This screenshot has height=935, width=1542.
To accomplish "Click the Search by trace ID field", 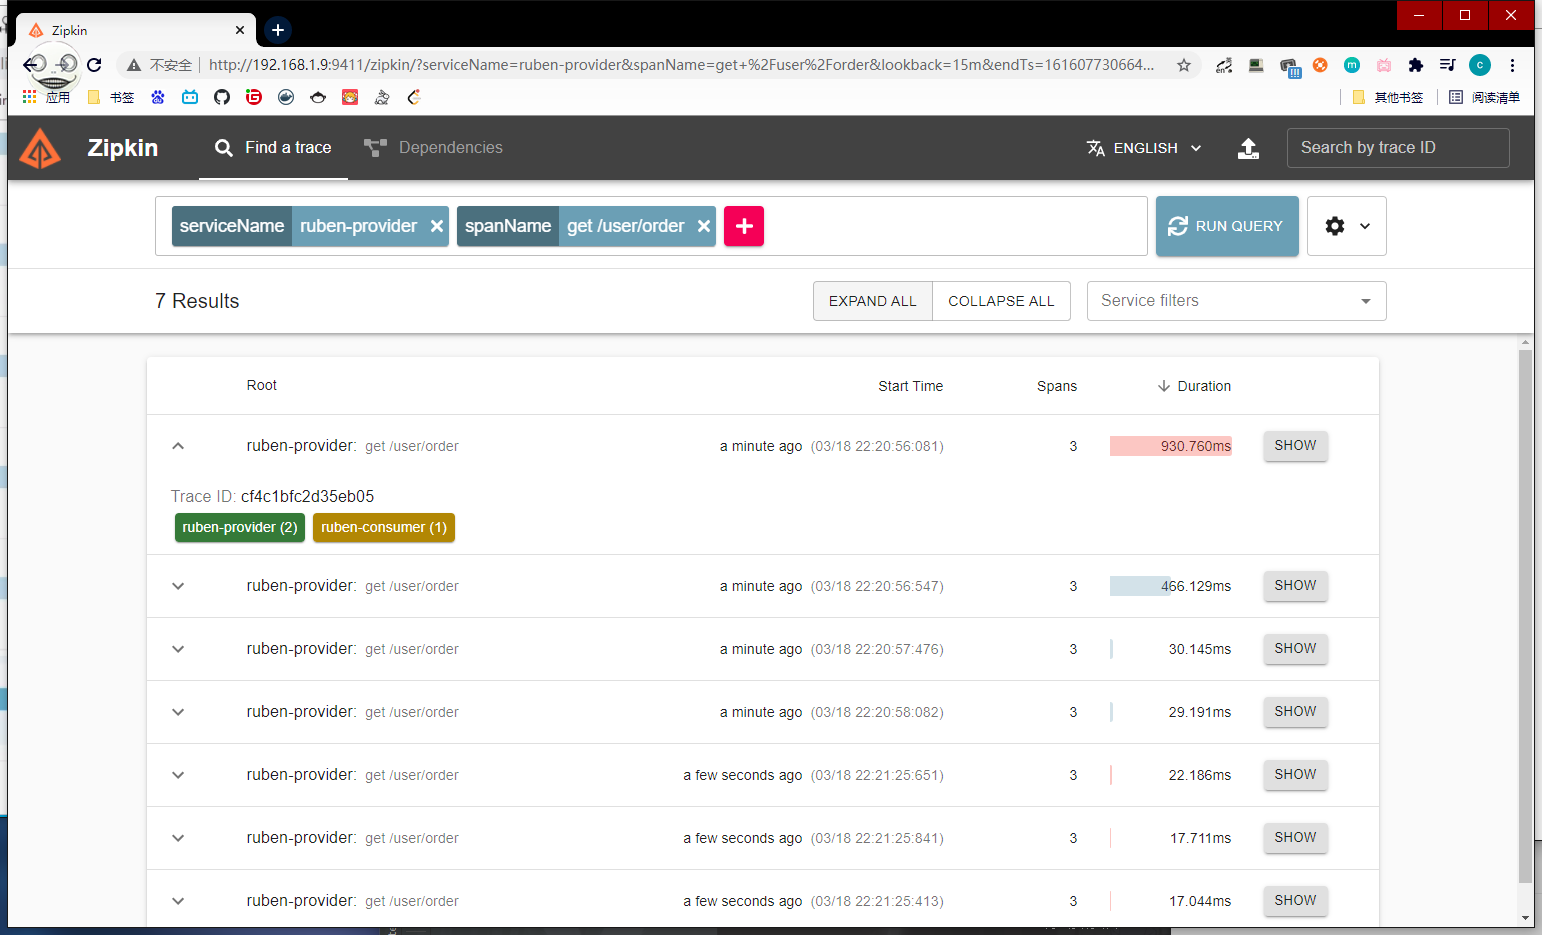I will click(x=1397, y=148).
